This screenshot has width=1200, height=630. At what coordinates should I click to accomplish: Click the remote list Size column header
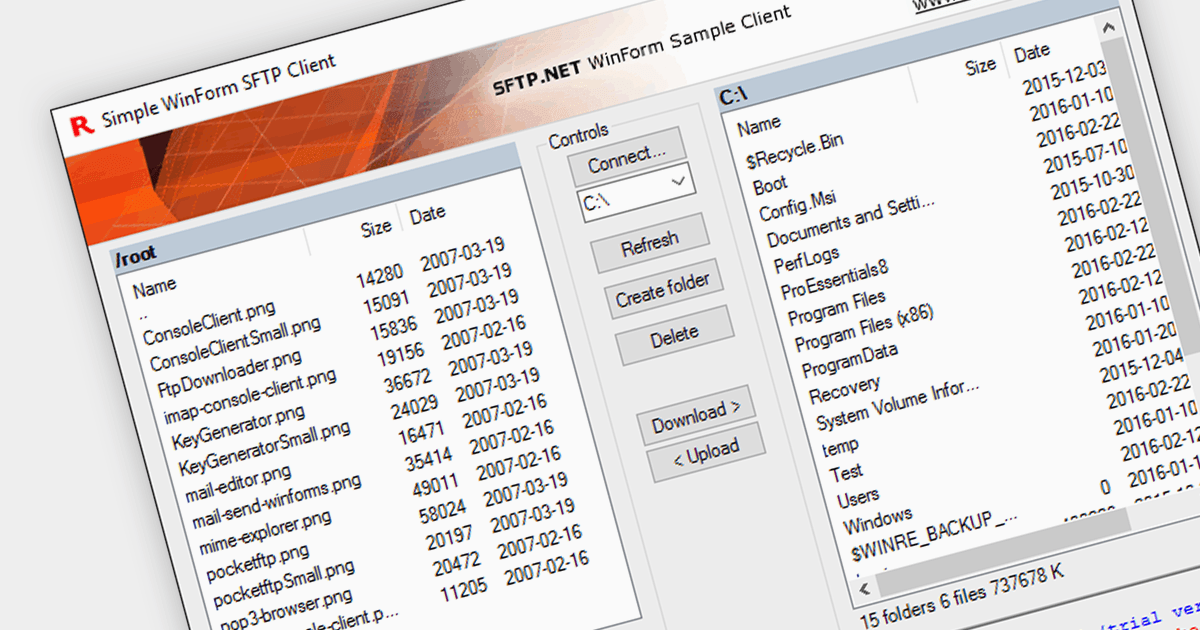[376, 227]
